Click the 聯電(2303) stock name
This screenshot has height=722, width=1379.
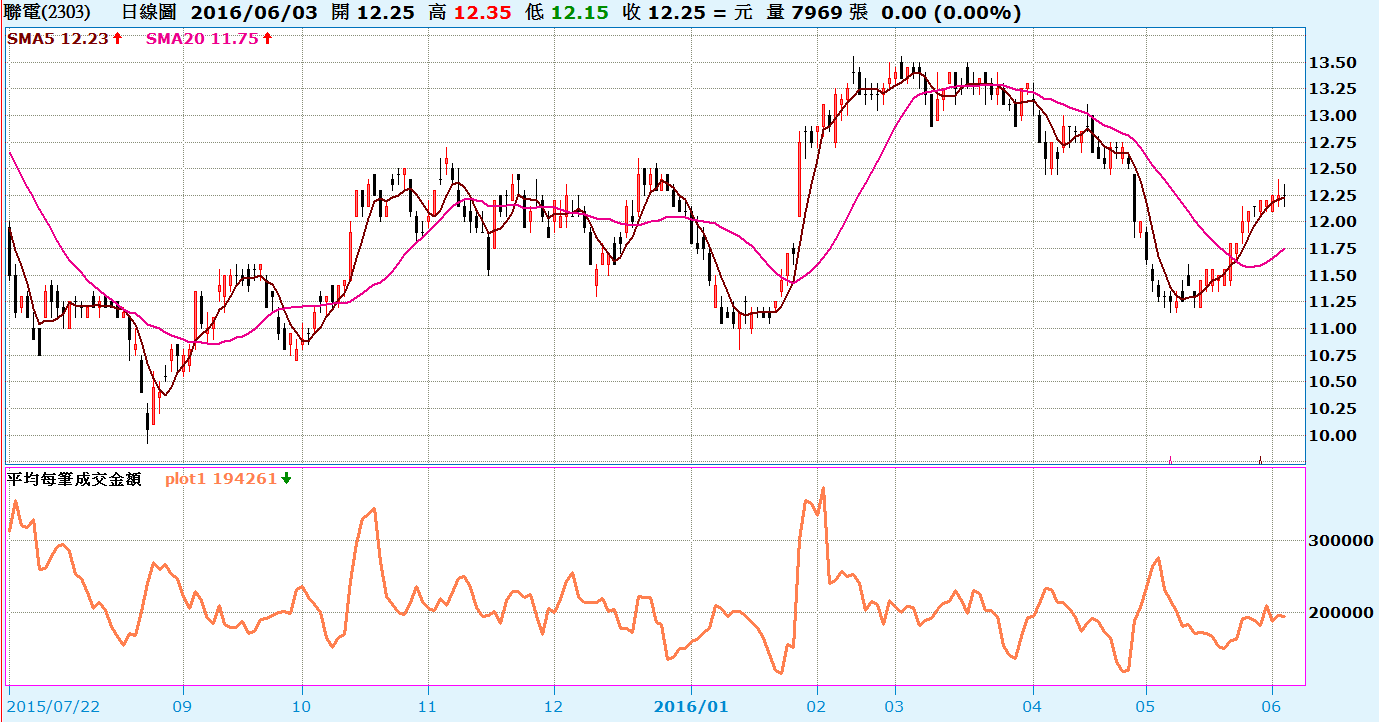(x=48, y=13)
